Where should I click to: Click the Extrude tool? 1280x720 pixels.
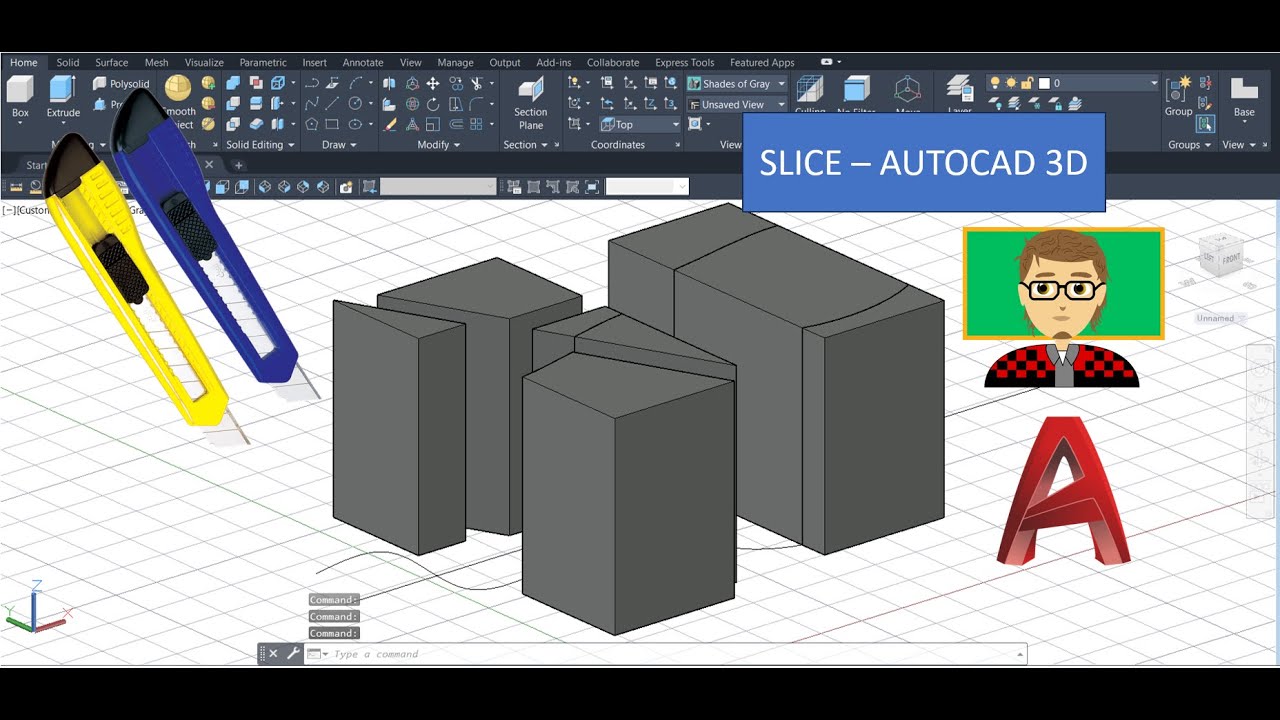[x=63, y=97]
